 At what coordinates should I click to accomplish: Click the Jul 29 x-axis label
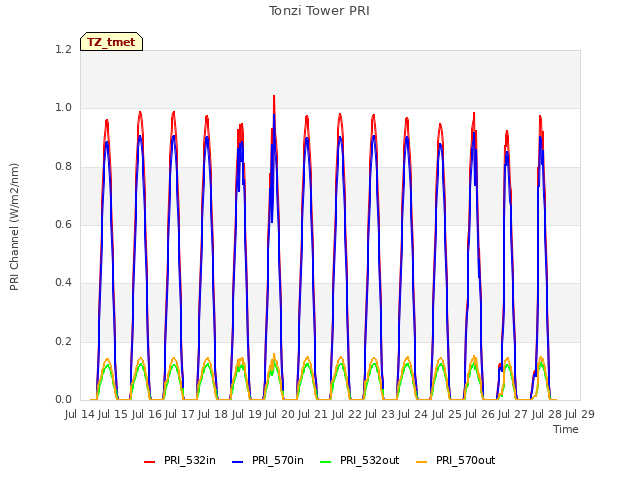click(580, 414)
